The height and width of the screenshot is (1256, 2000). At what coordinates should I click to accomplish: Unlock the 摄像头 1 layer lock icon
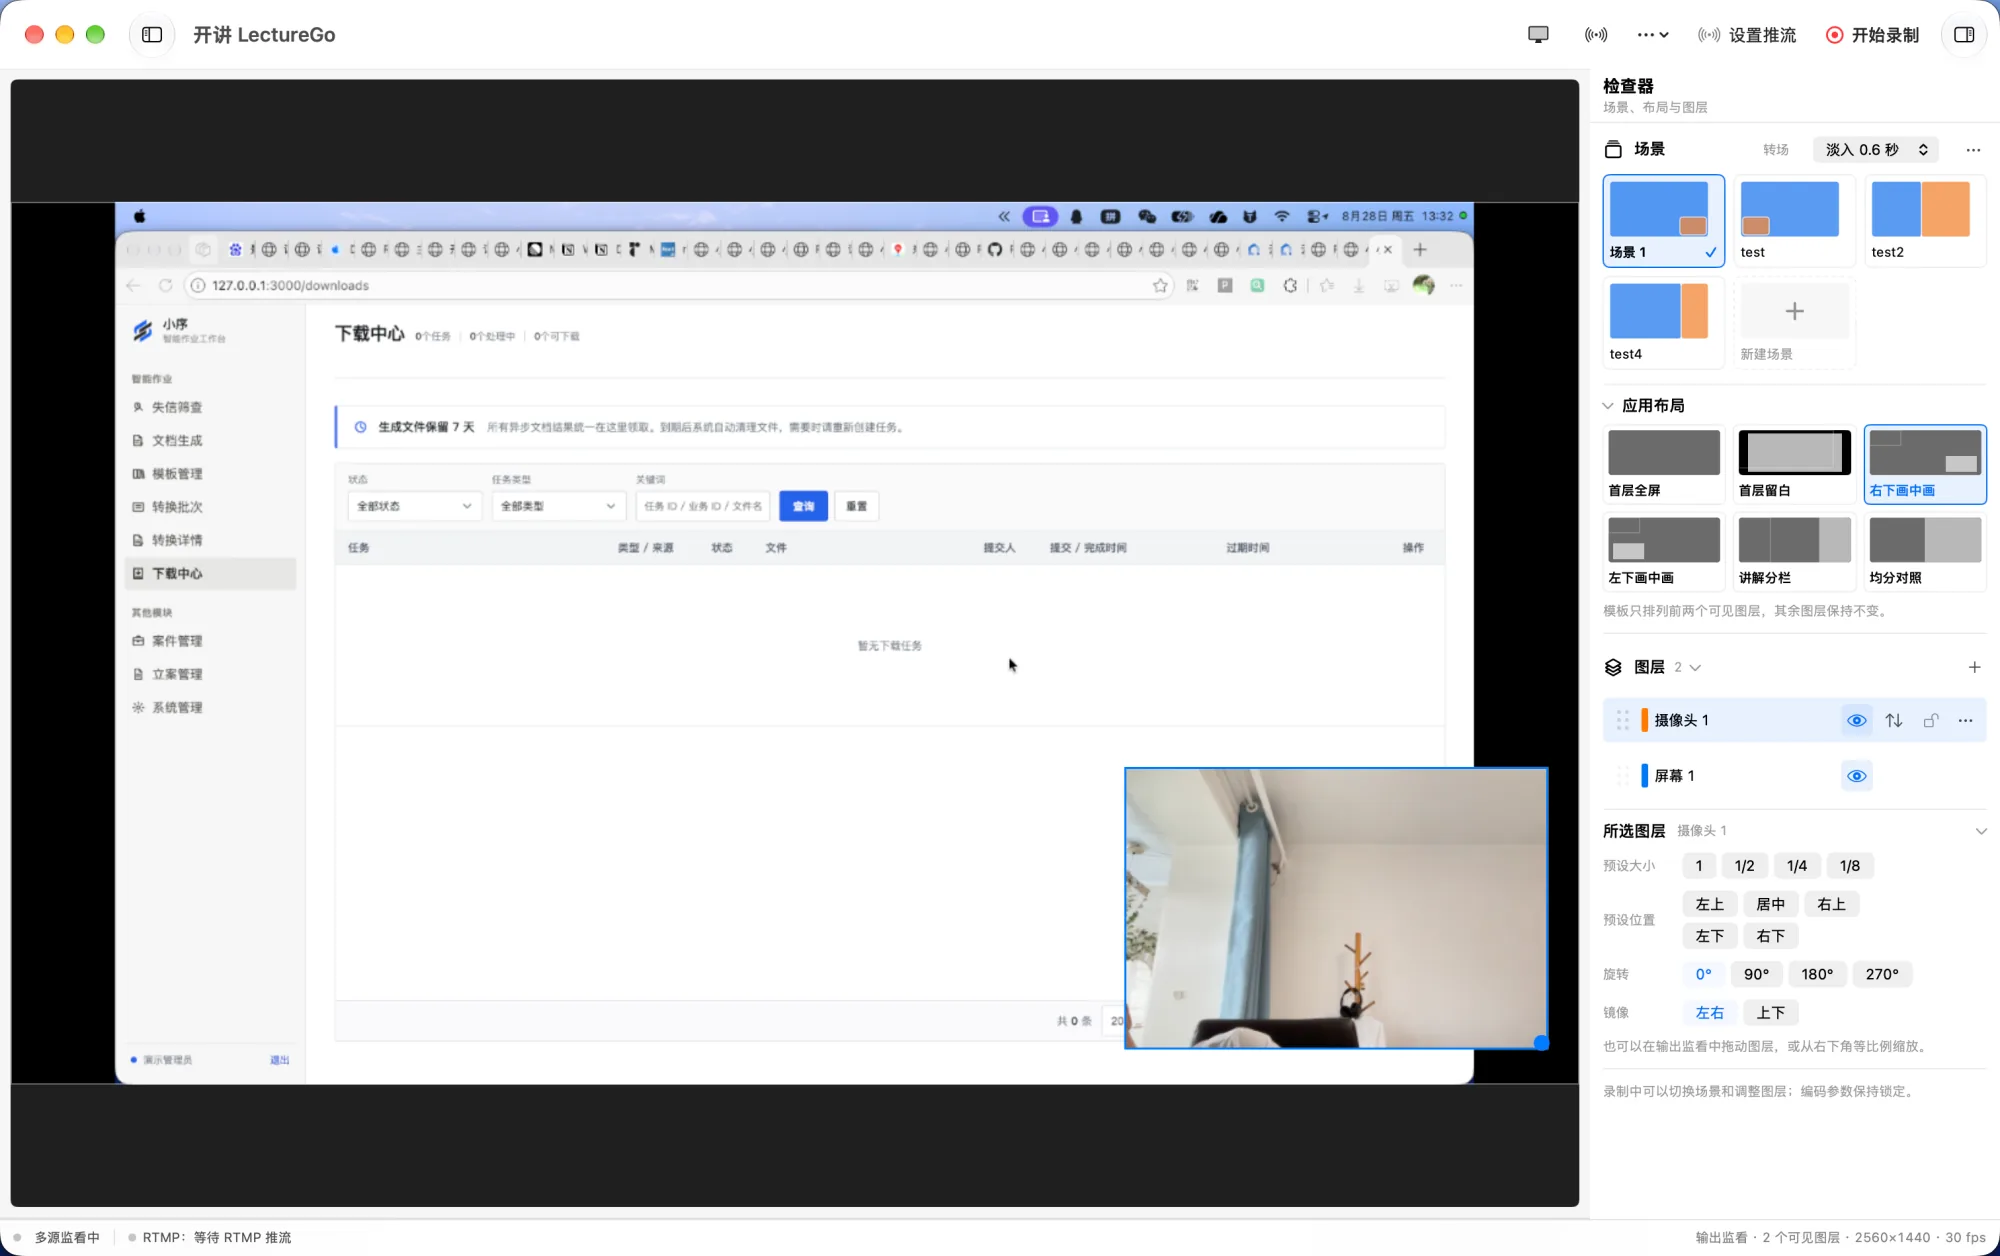(x=1931, y=720)
